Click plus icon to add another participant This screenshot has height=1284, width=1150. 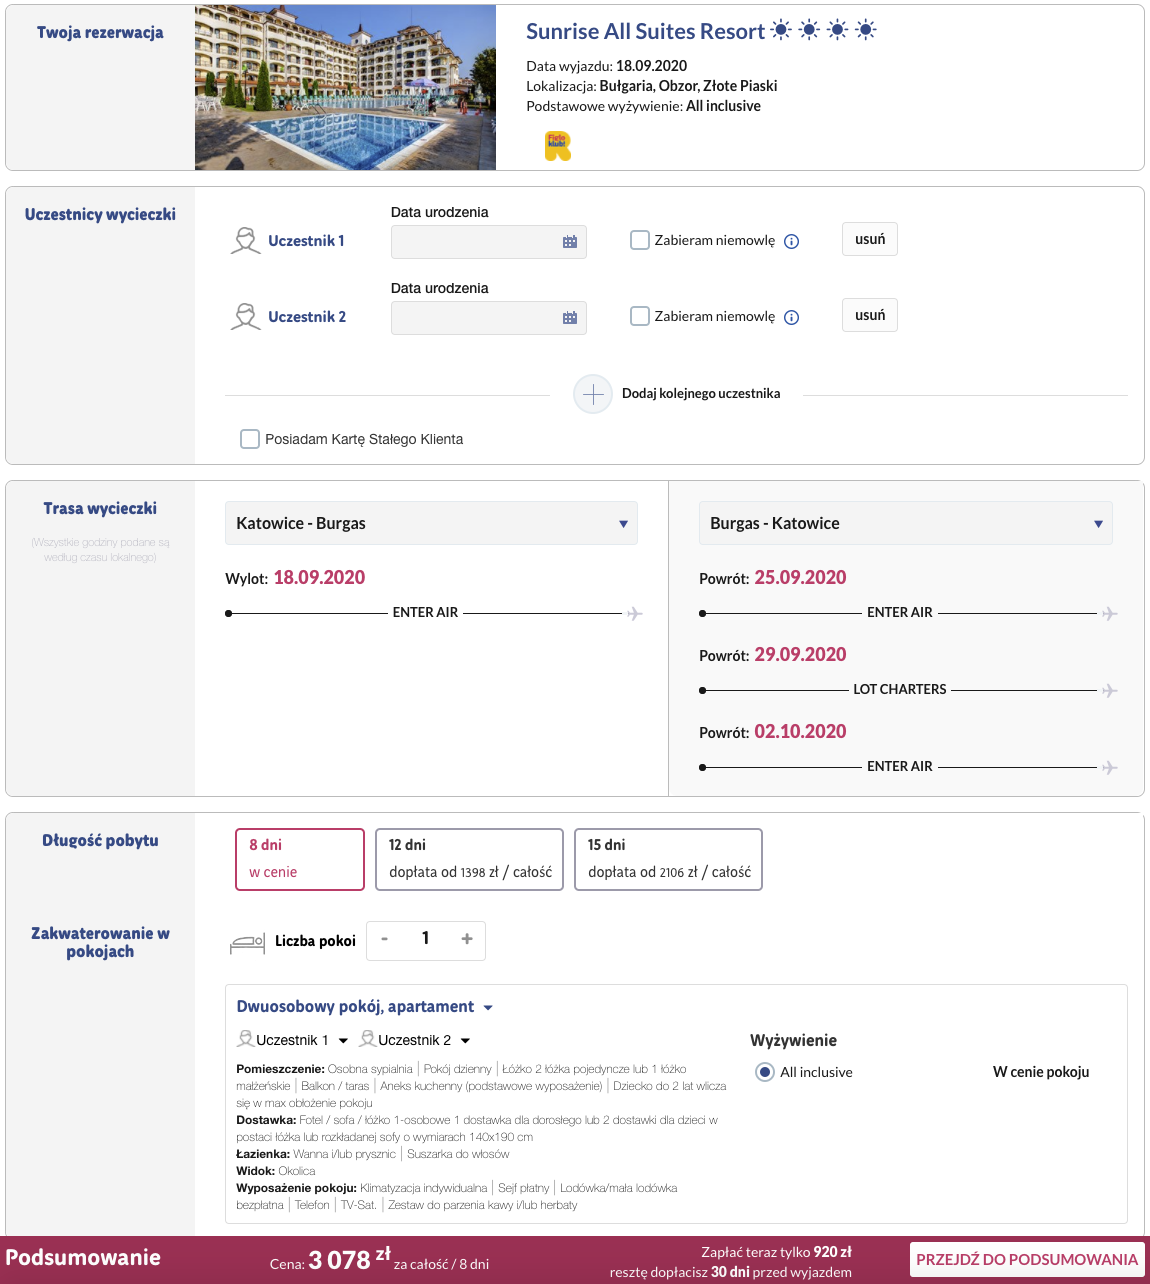point(593,394)
